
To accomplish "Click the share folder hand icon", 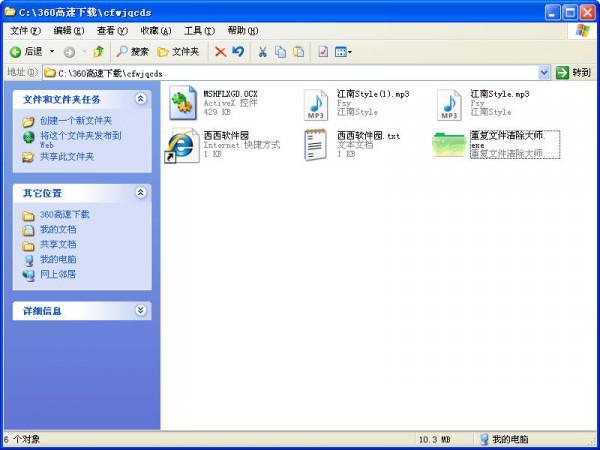I will (x=28, y=157).
